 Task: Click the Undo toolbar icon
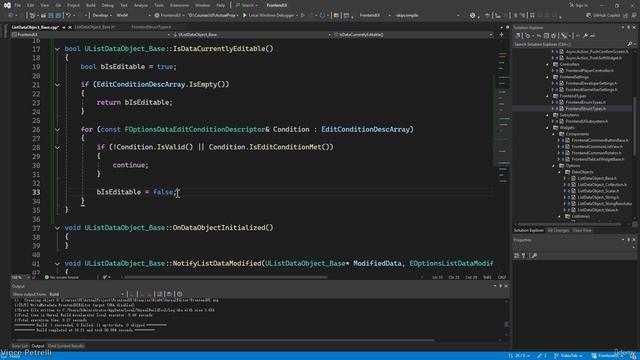(x=68, y=16)
